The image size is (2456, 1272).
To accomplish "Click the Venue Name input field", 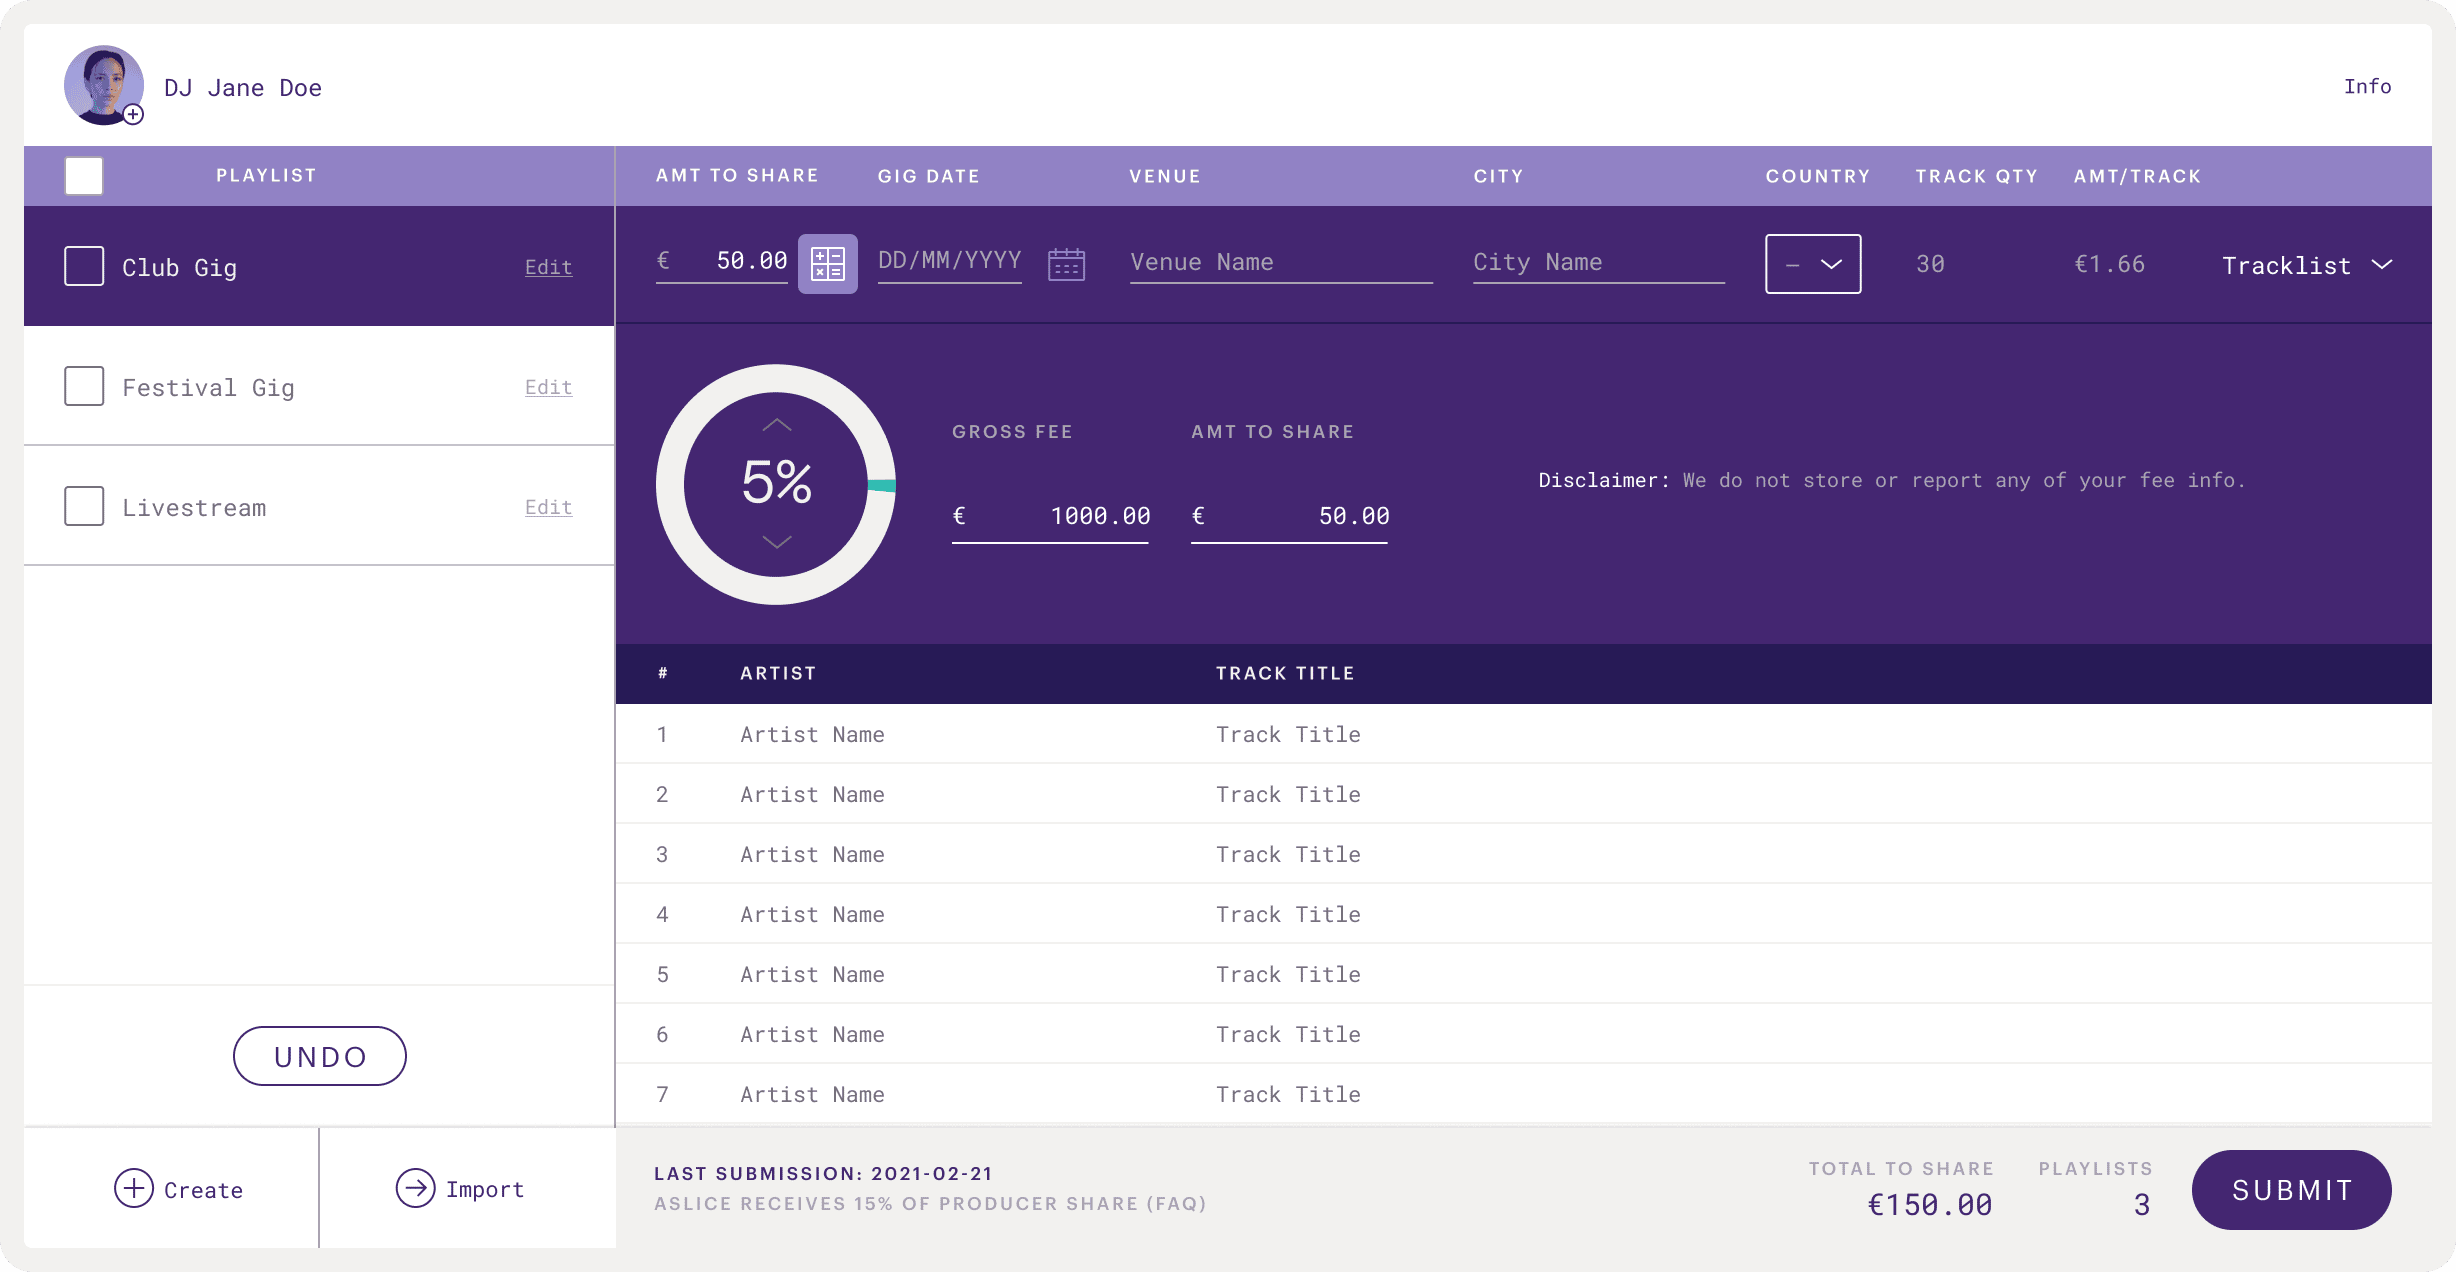I will [x=1280, y=263].
